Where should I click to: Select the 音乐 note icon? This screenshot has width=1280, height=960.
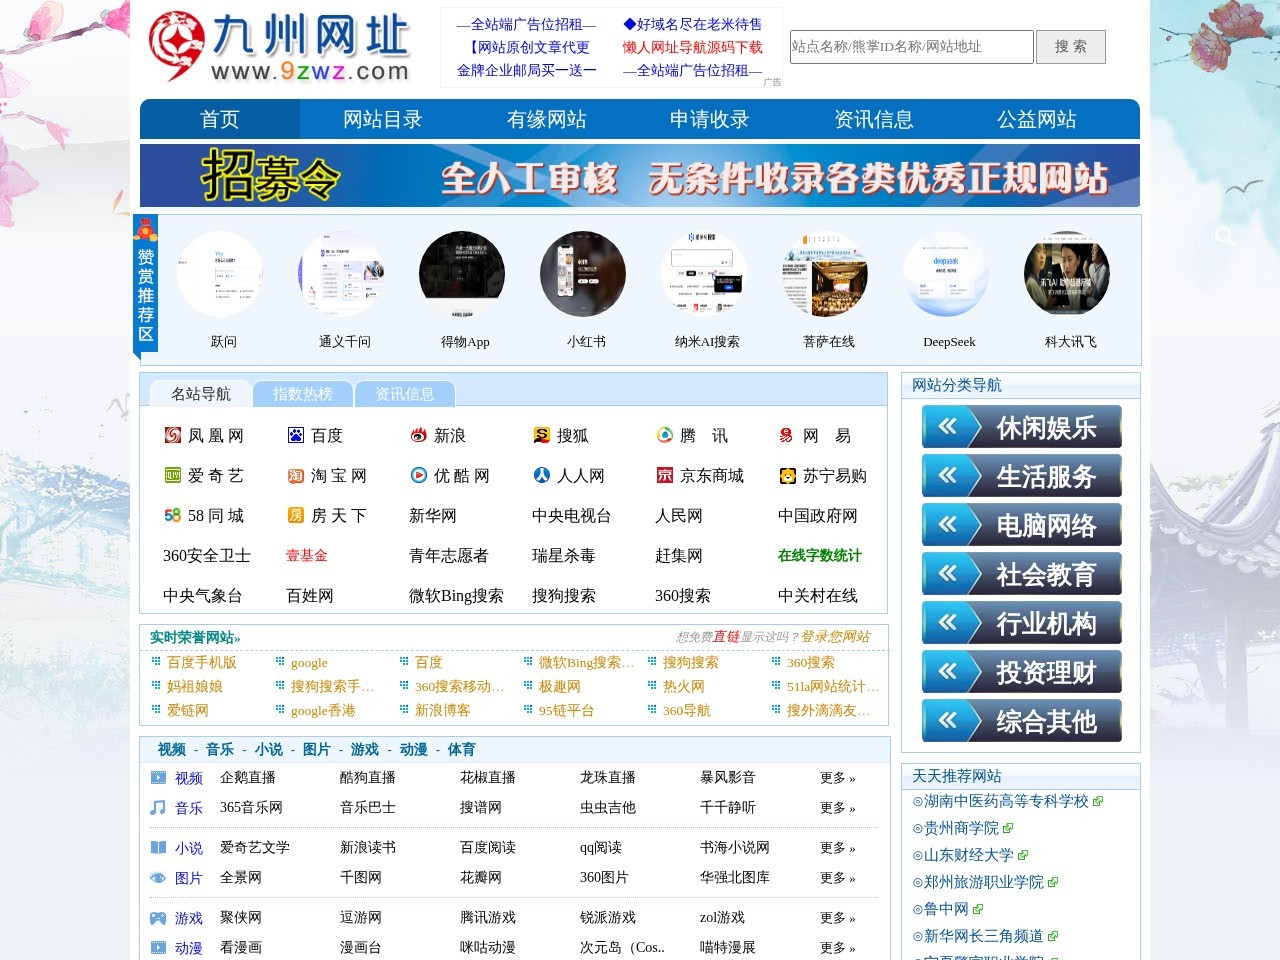coord(159,808)
